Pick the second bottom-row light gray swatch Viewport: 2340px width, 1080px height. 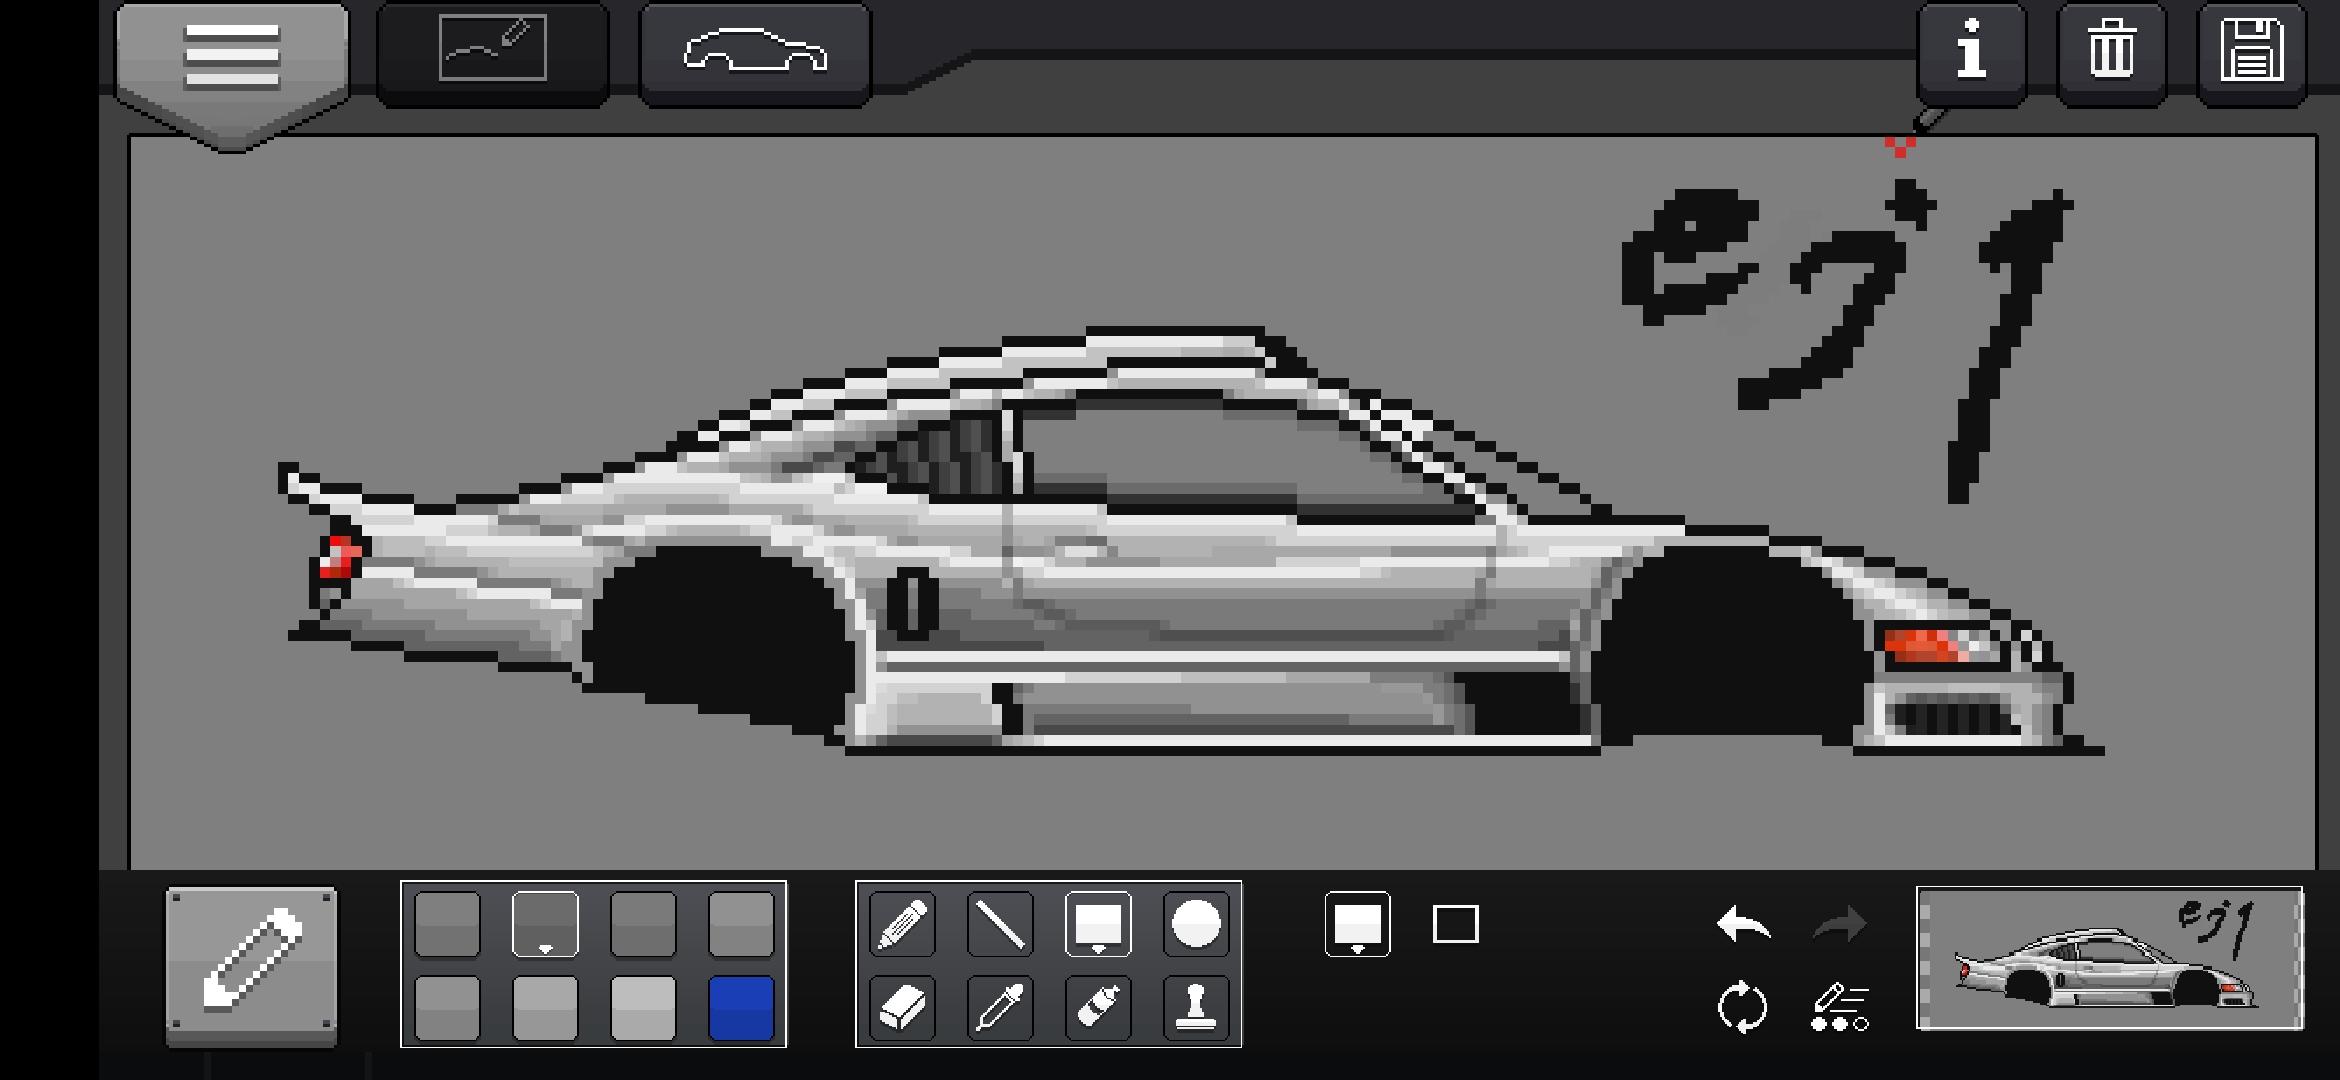click(x=545, y=1008)
